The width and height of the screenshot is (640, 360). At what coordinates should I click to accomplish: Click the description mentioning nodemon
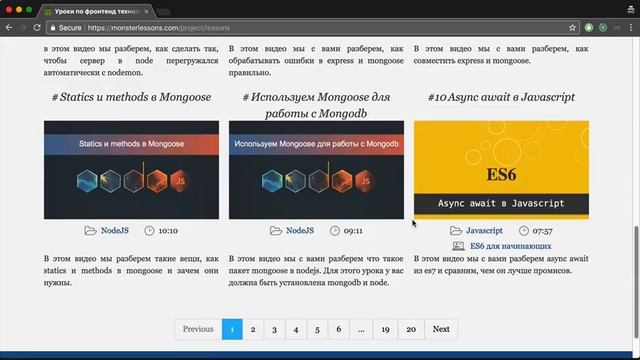click(131, 60)
